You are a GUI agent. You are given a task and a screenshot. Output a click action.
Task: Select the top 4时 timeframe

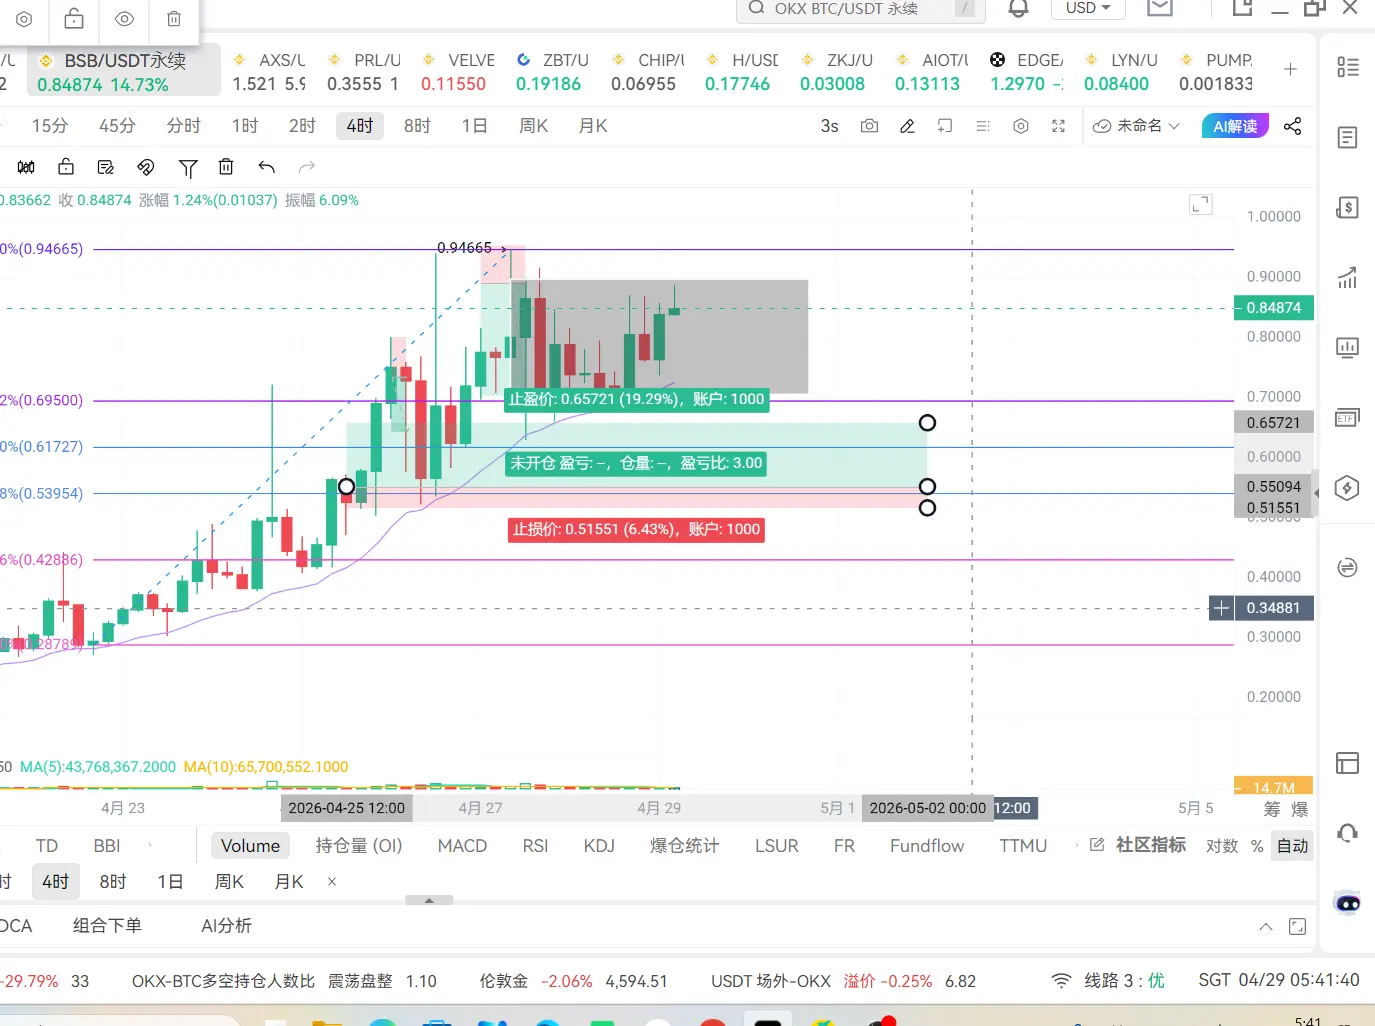(360, 126)
